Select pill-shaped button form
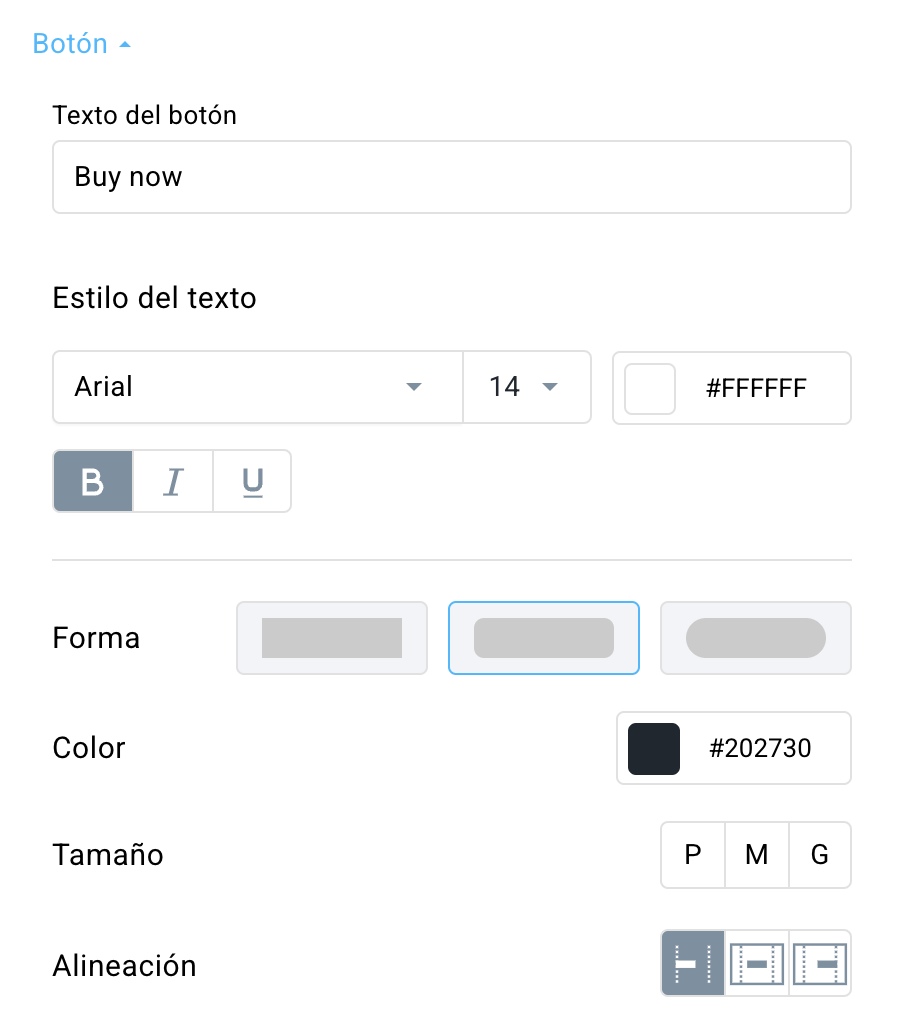The width and height of the screenshot is (912, 1028). point(756,638)
